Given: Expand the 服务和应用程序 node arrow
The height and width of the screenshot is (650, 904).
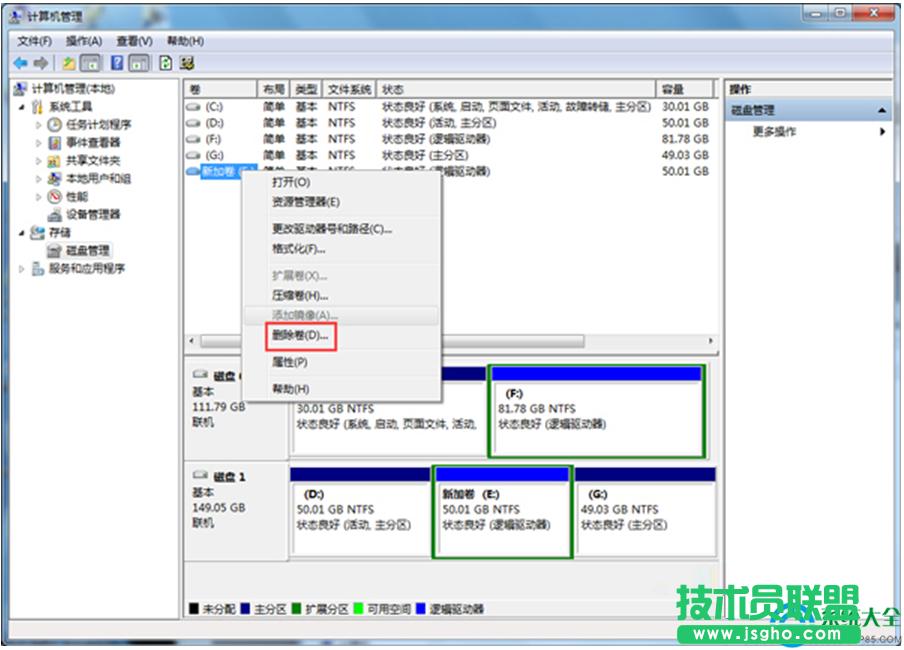Looking at the screenshot, I should click(x=22, y=269).
